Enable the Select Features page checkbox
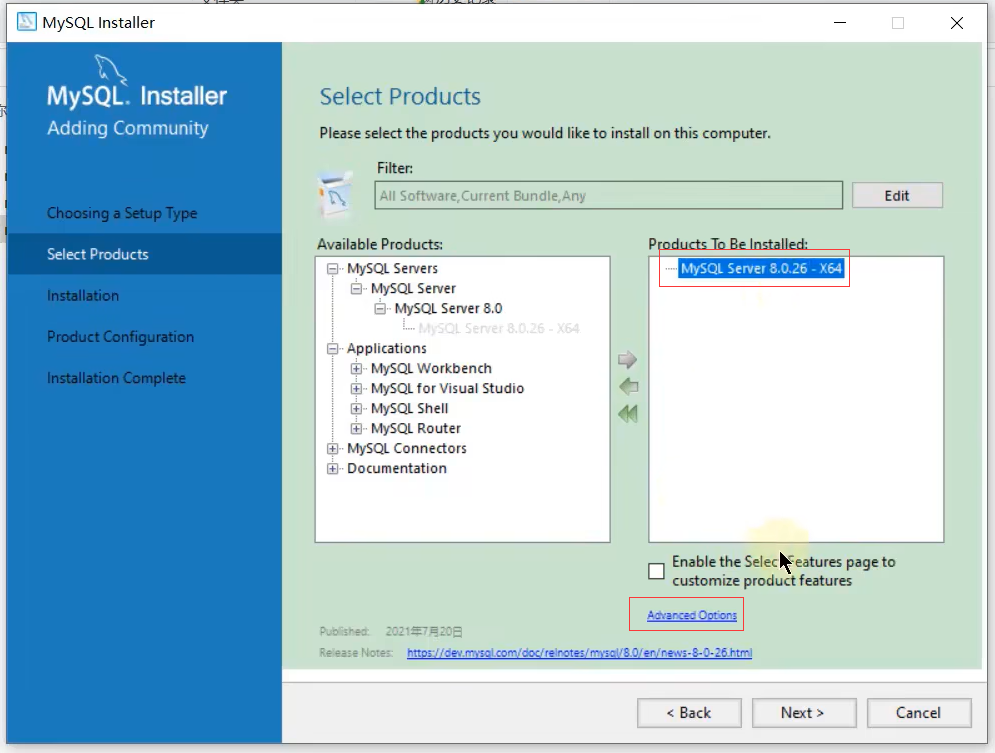Screen dimensions: 995x753 (x=656, y=571)
